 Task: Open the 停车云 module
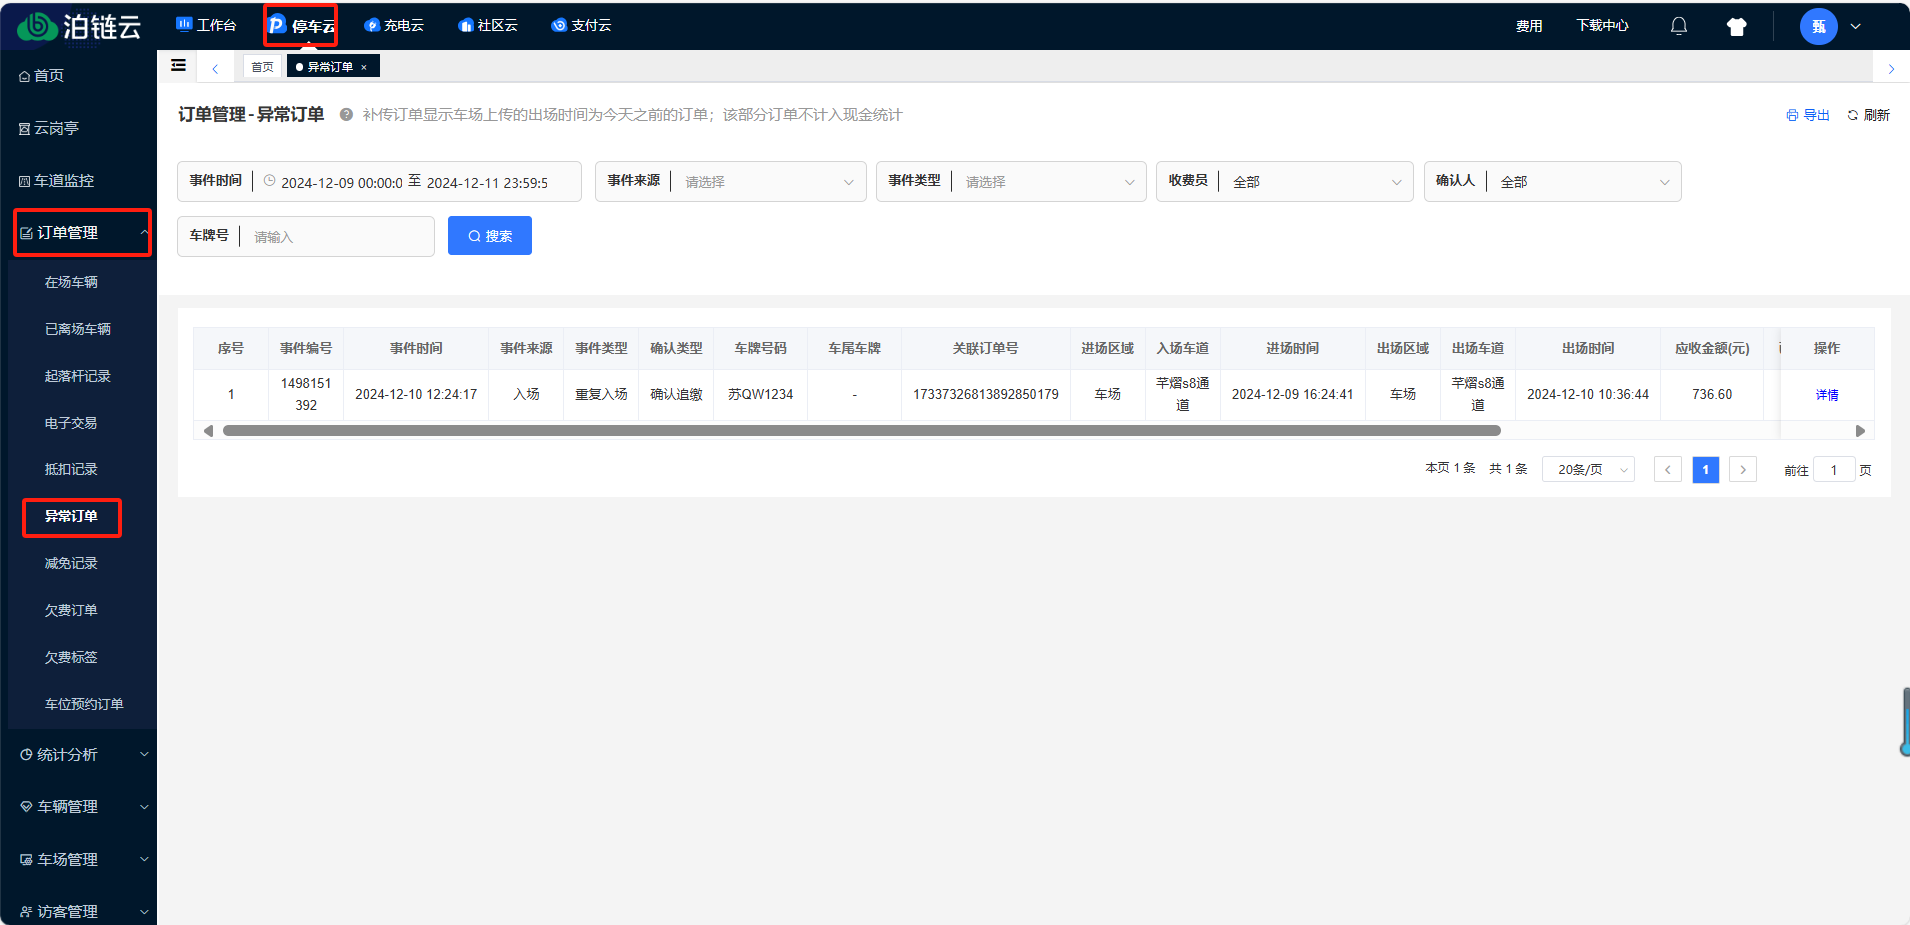pos(301,26)
